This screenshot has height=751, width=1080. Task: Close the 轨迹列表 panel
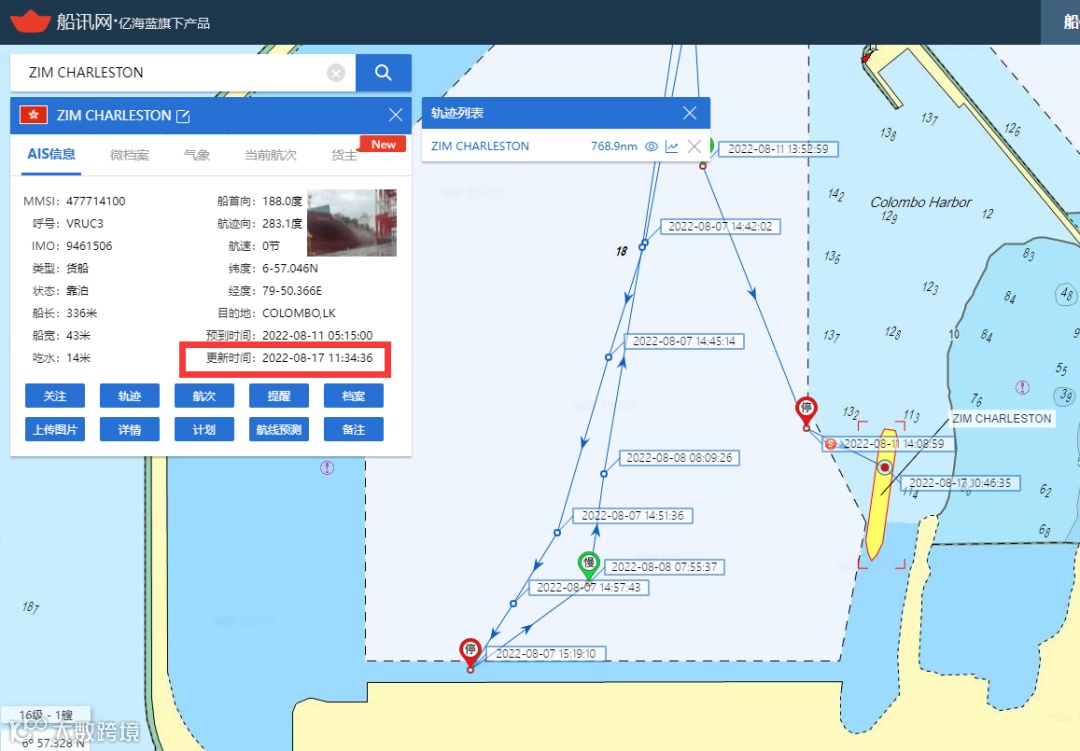pyautogui.click(x=689, y=113)
